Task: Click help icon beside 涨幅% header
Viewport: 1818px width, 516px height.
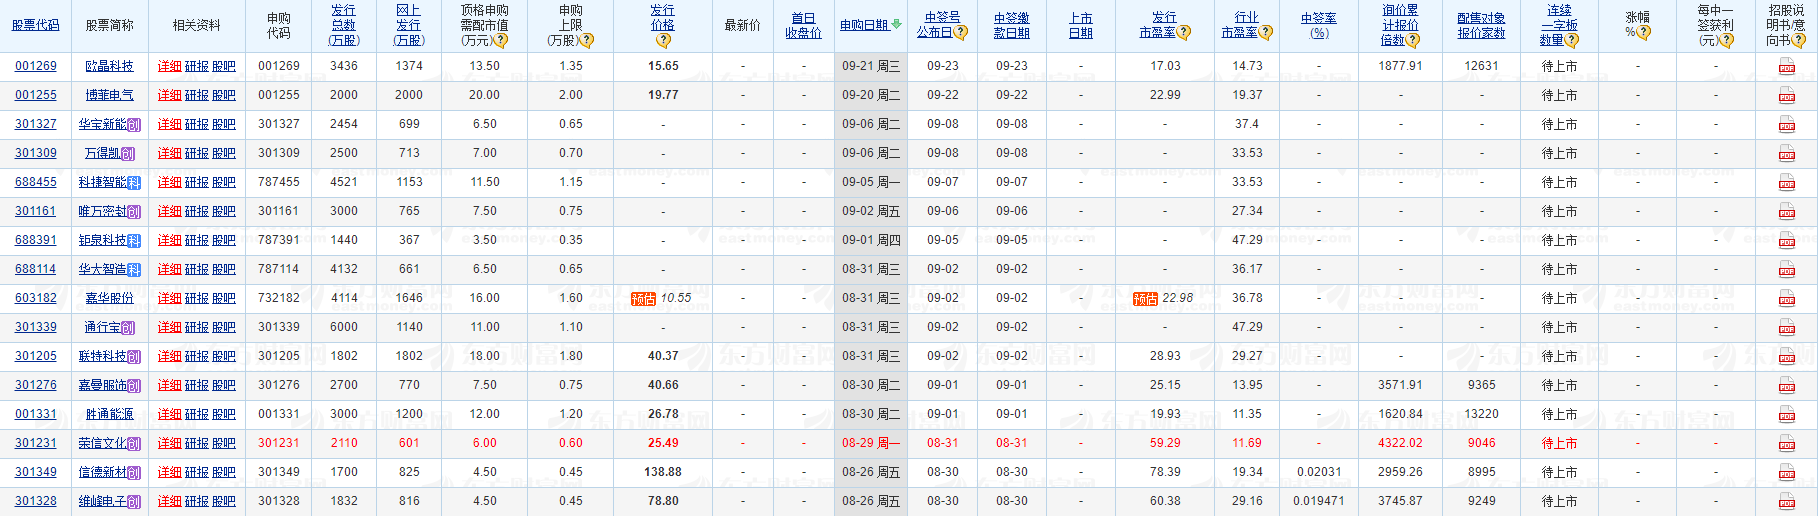Action: pos(1644,33)
